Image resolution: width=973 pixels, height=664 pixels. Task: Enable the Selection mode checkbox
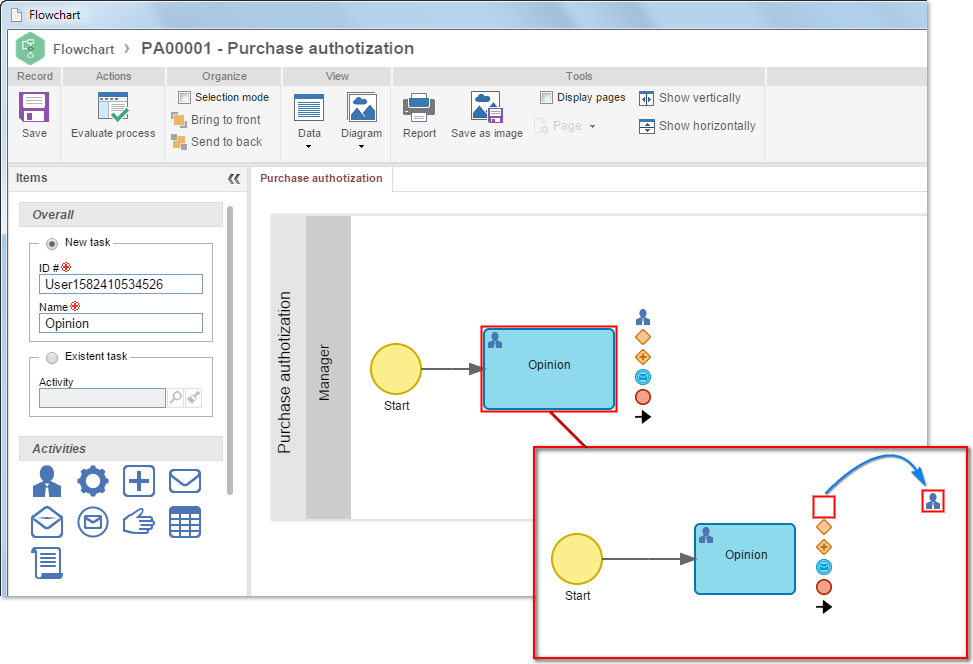point(184,97)
